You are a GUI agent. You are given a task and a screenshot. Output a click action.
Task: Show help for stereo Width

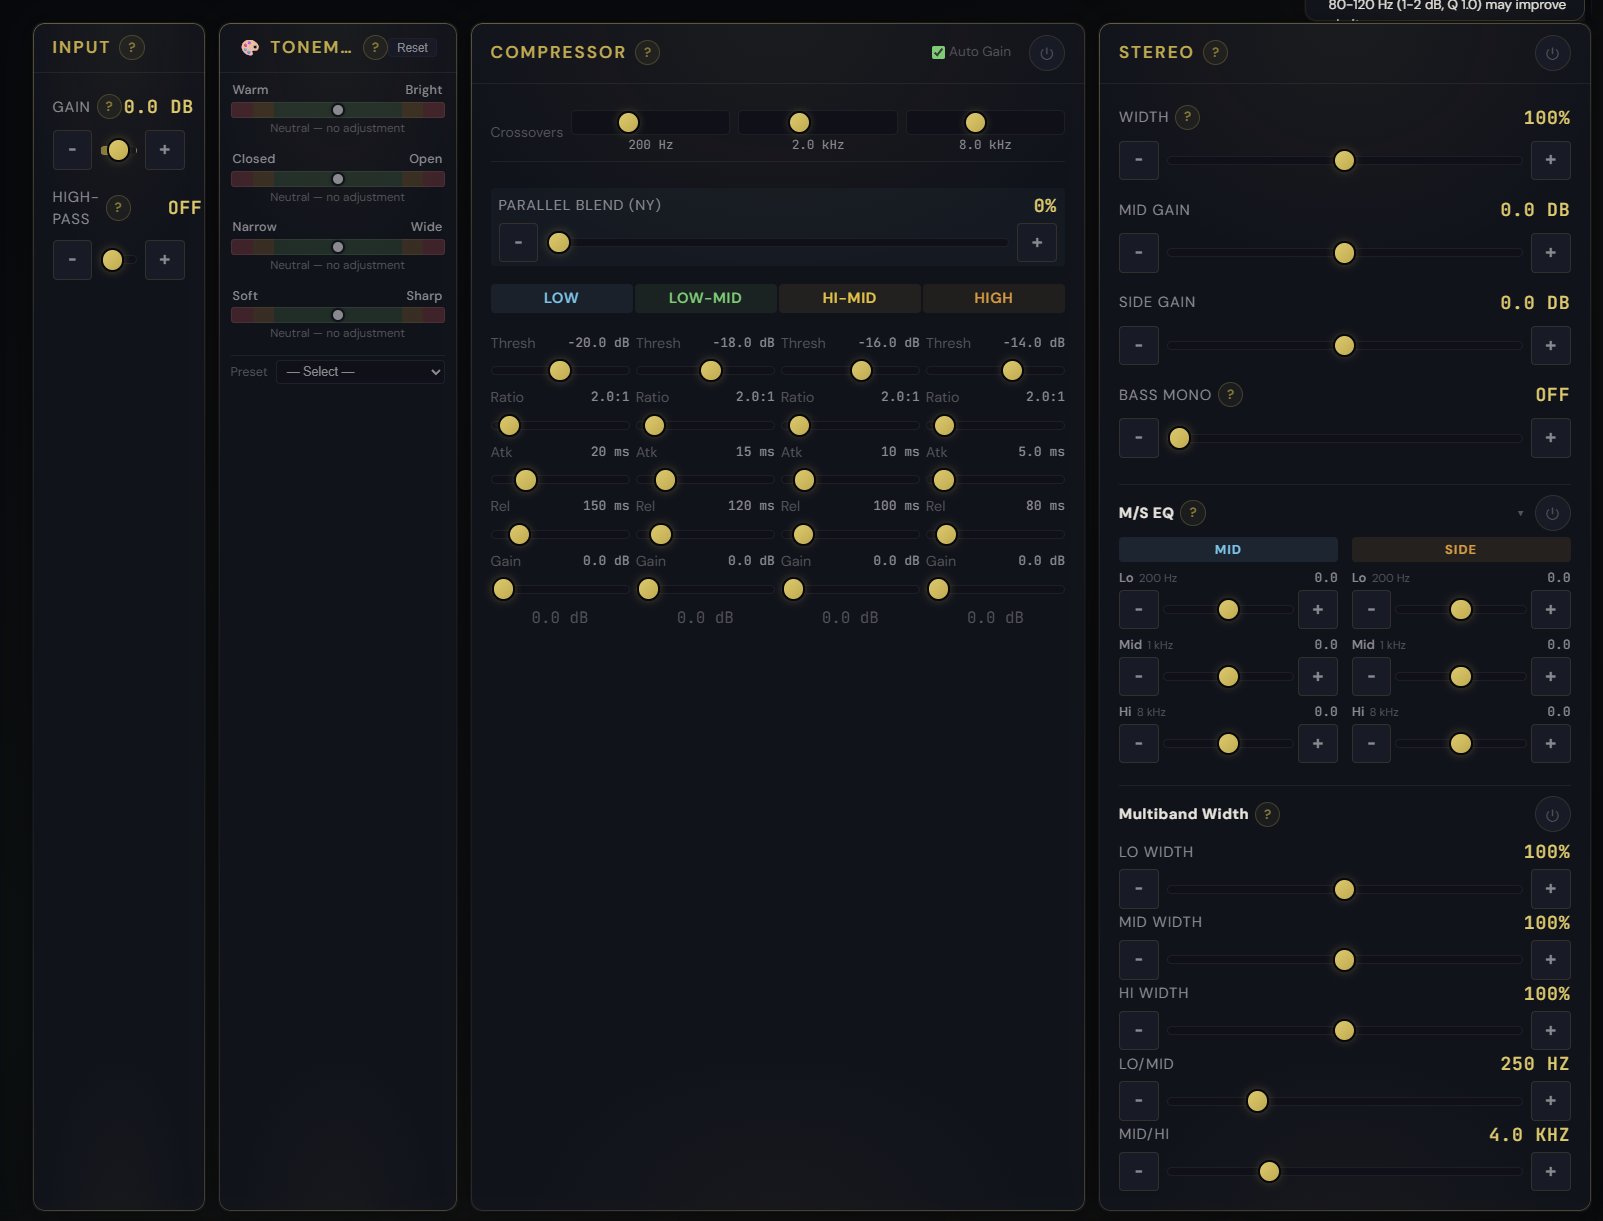pyautogui.click(x=1187, y=117)
